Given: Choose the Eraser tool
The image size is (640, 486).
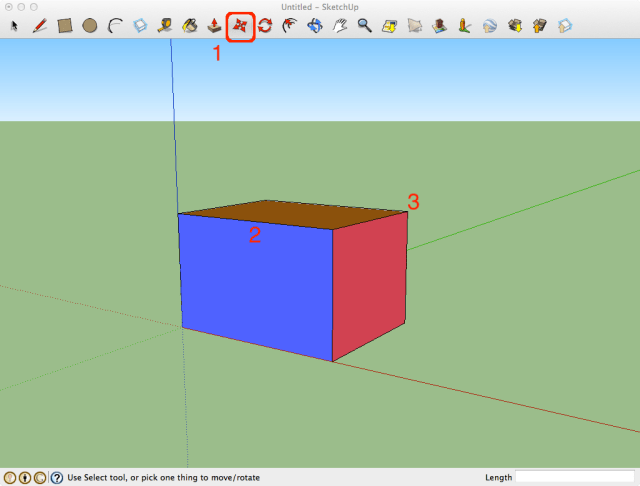Looking at the screenshot, I should [140, 26].
